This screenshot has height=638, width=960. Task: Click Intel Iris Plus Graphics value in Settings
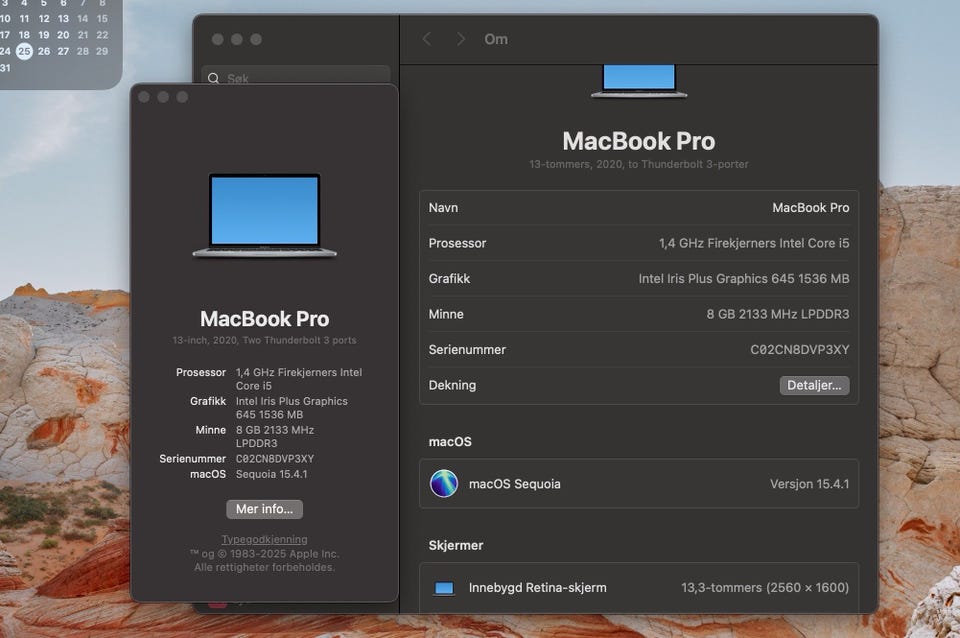coord(744,279)
